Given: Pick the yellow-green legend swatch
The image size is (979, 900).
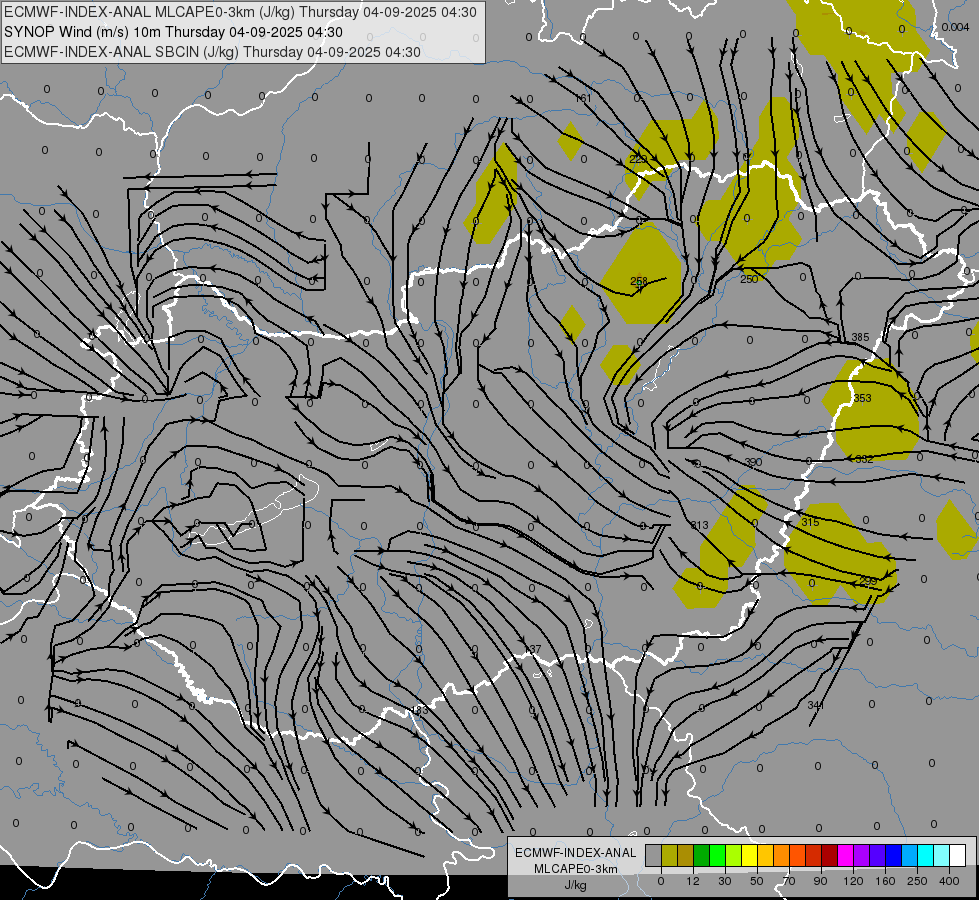Looking at the screenshot, I should [x=734, y=855].
